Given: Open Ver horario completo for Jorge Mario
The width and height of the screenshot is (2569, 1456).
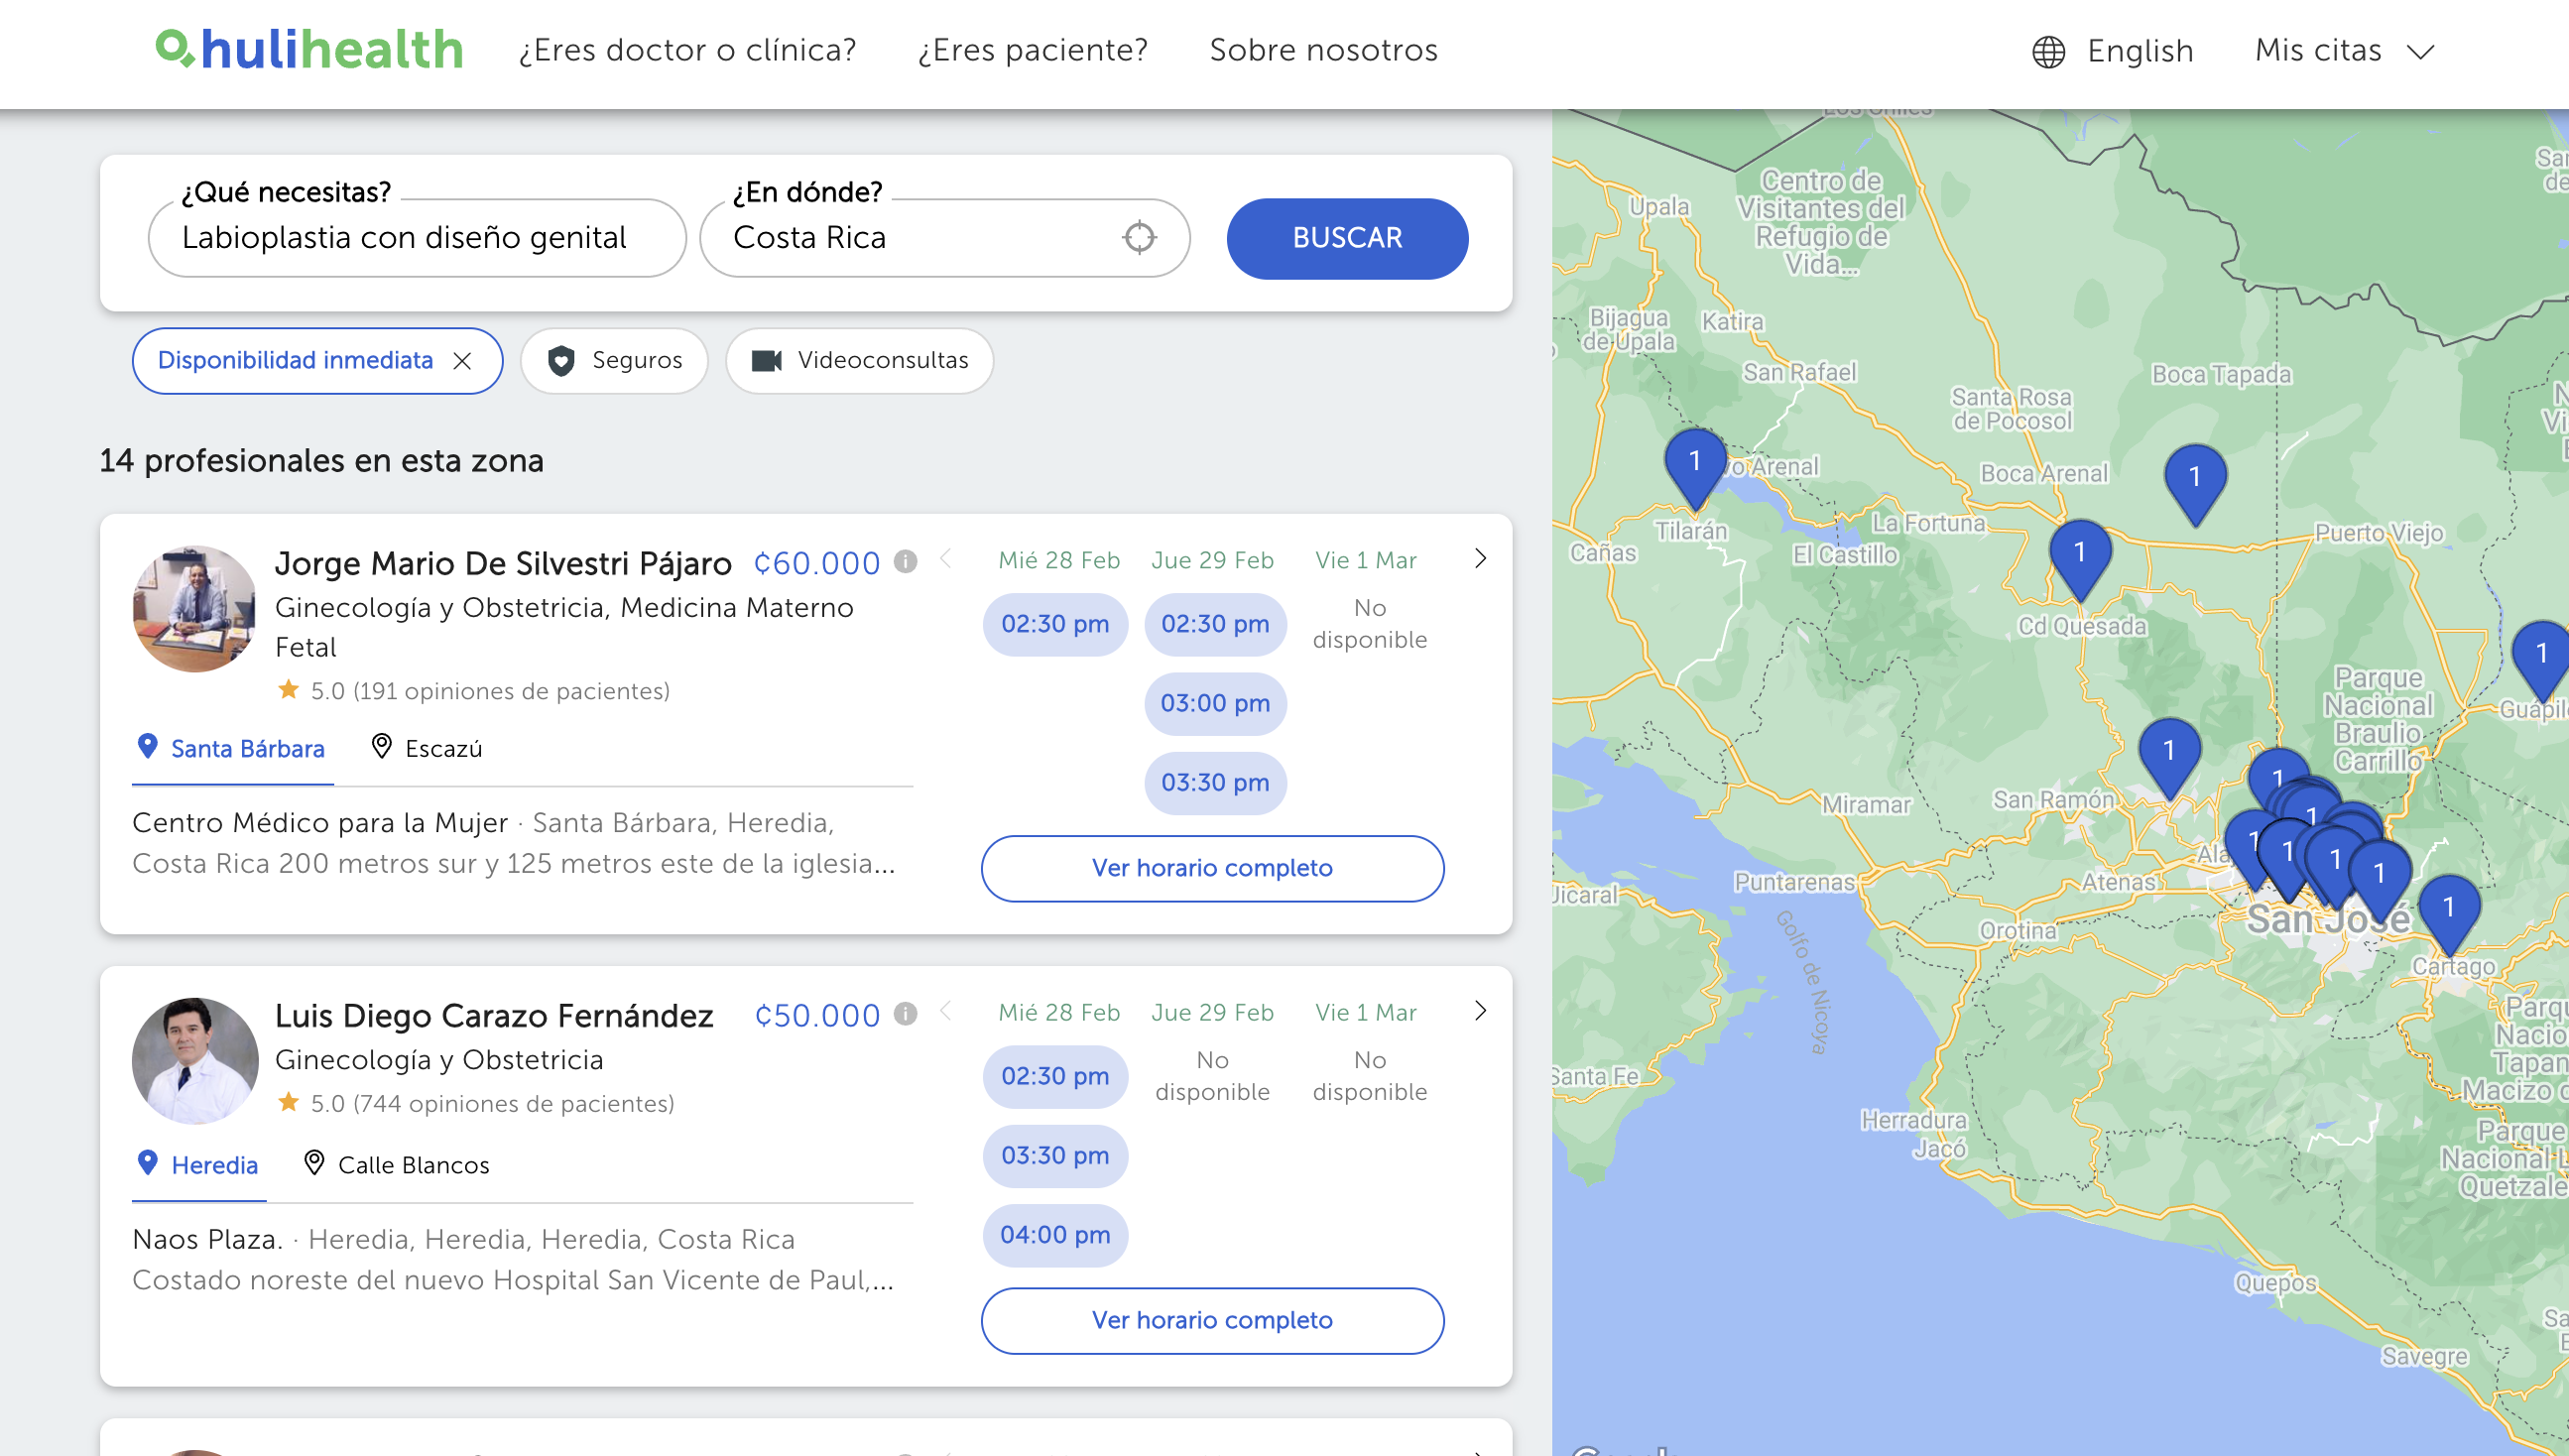Looking at the screenshot, I should click(x=1212, y=868).
